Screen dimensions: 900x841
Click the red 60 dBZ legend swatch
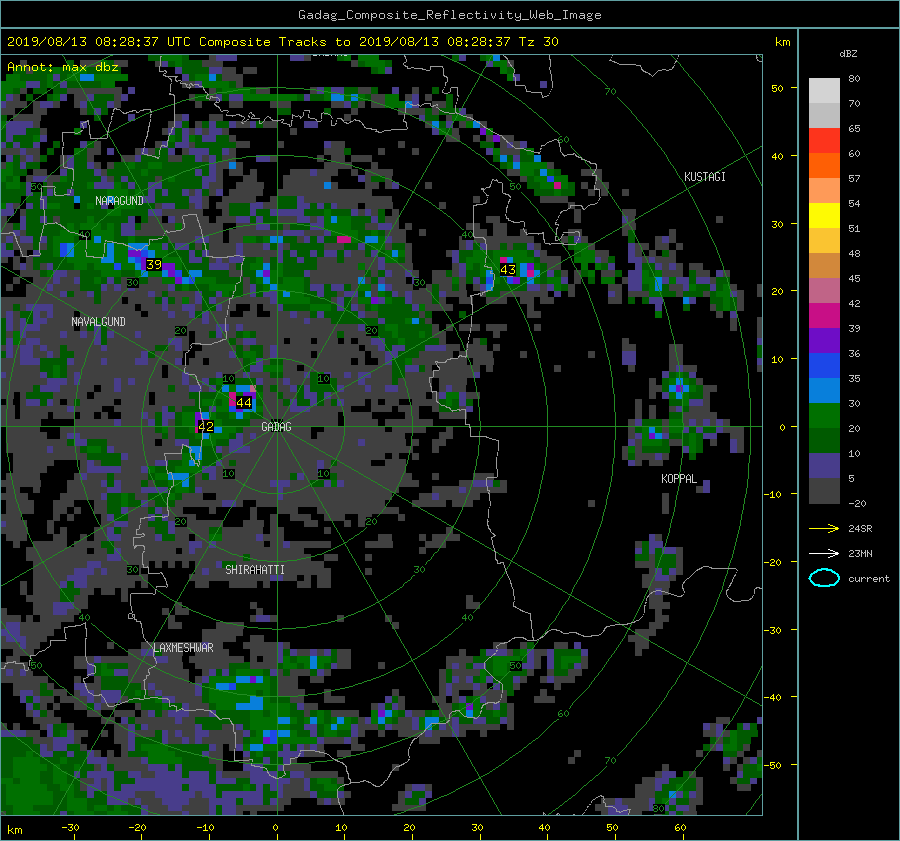pyautogui.click(x=824, y=141)
